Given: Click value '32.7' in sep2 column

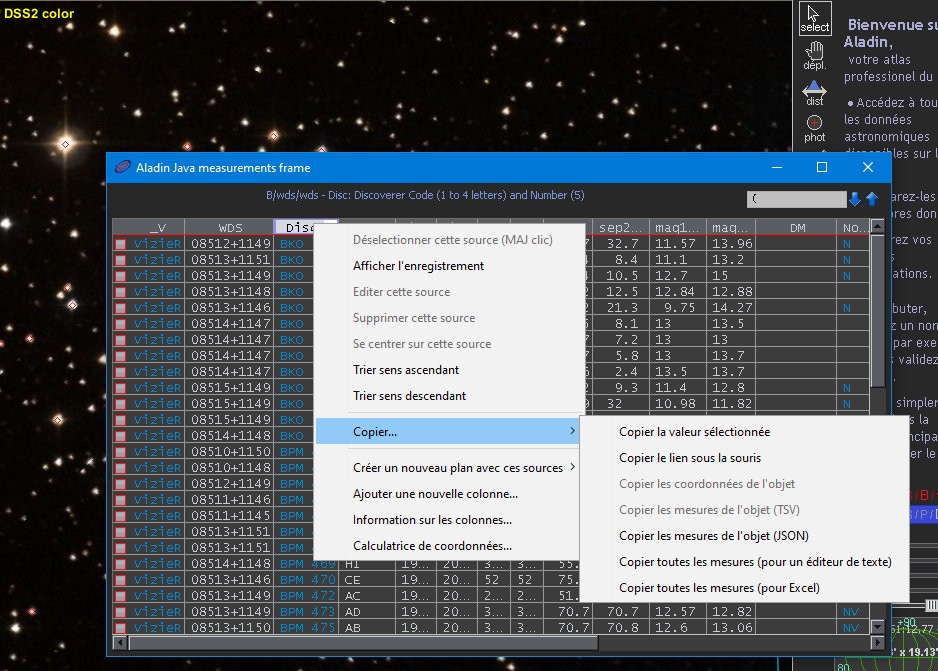Looking at the screenshot, I should pyautogui.click(x=622, y=244).
